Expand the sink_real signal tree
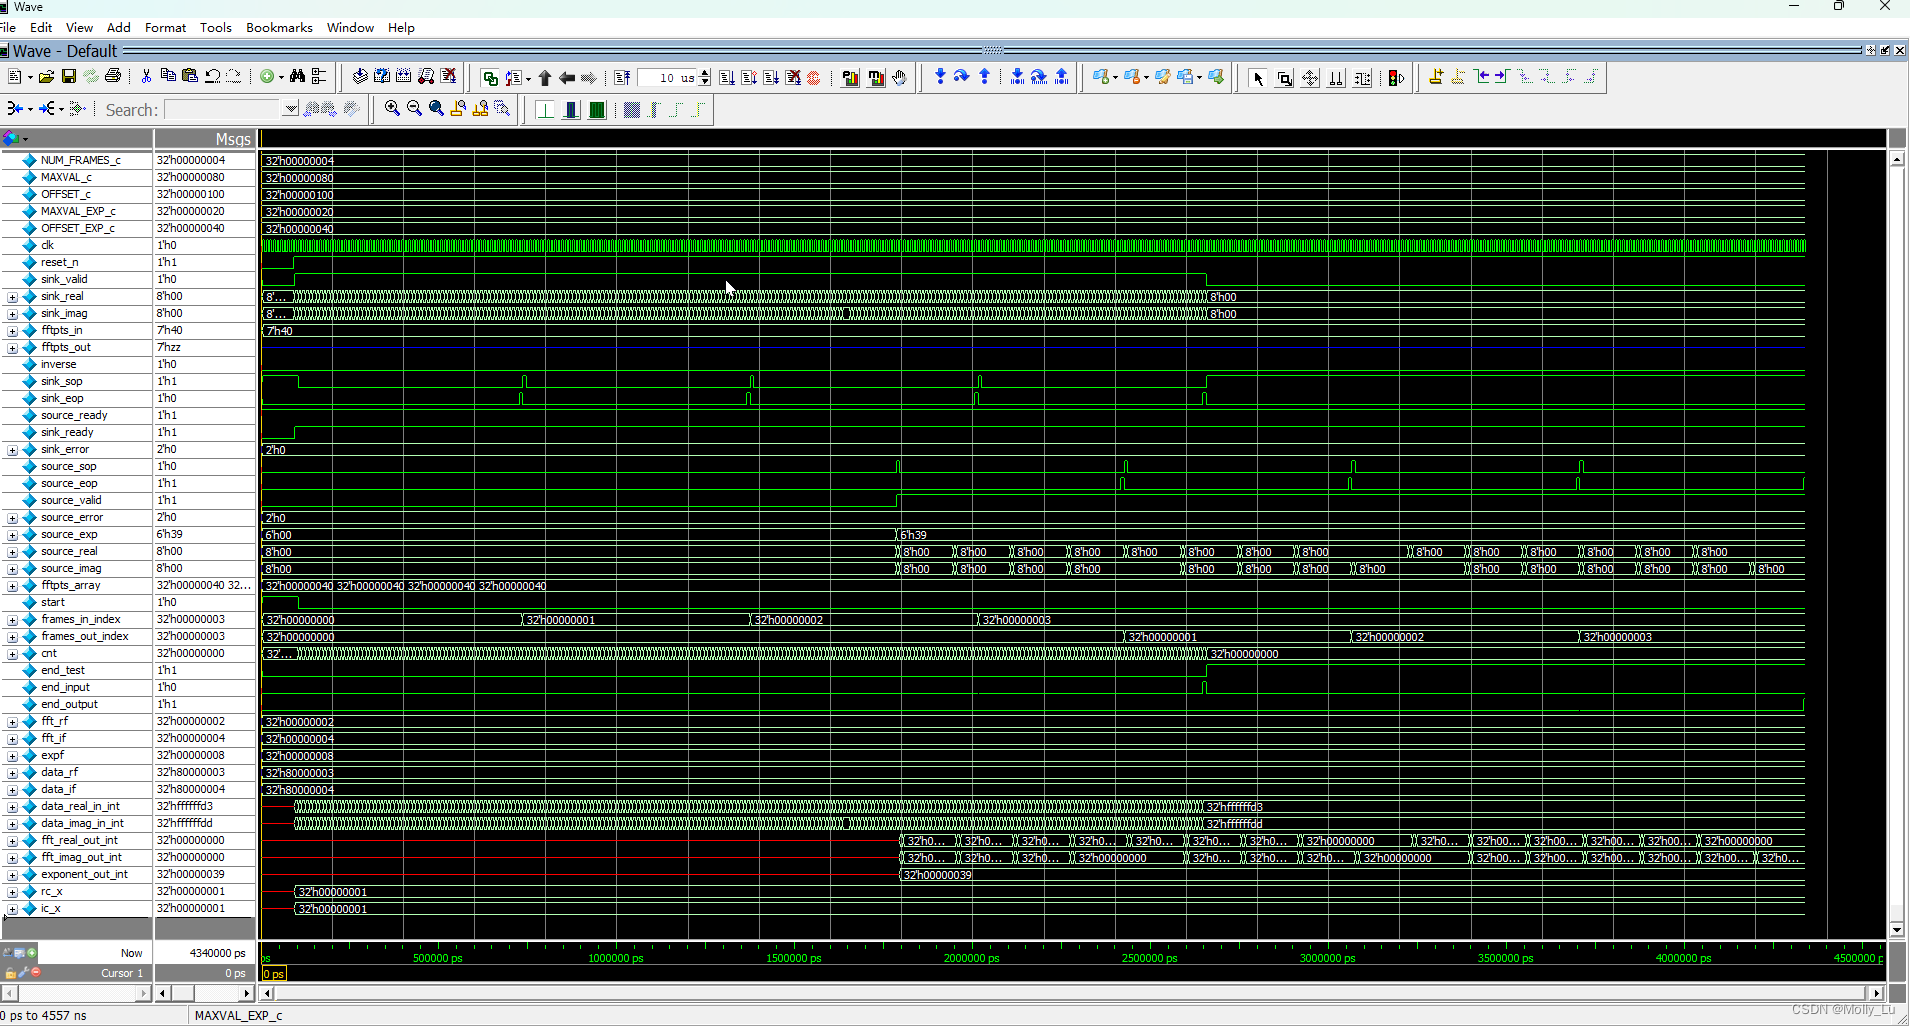Screen dimensions: 1910x1026 12,296
